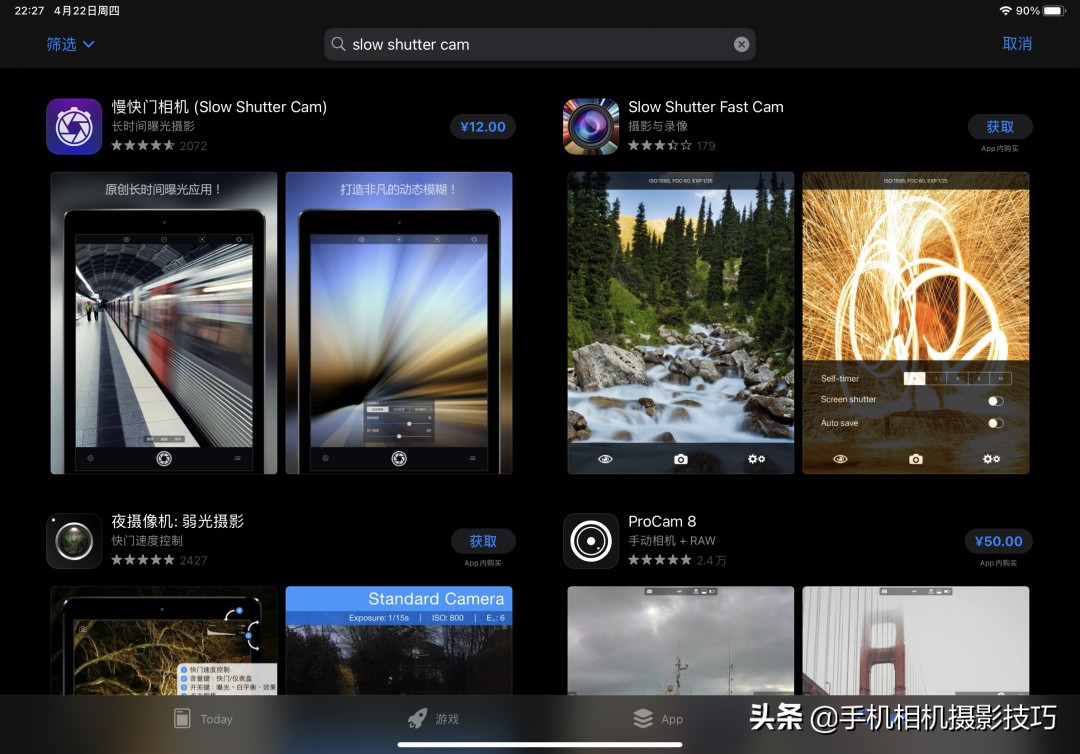This screenshot has height=754, width=1080.
Task: Tap the camera icon in the sparks screenshot
Action: (915, 459)
